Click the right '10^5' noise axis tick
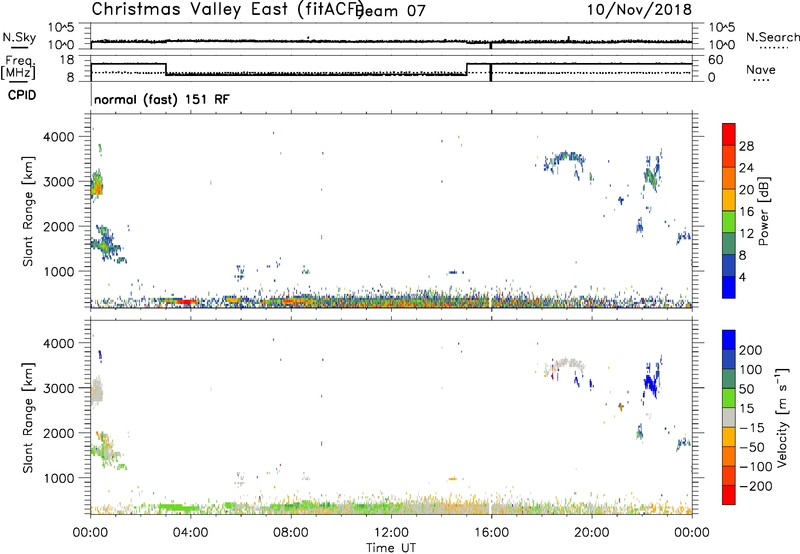The height and width of the screenshot is (554, 800). pos(721,28)
